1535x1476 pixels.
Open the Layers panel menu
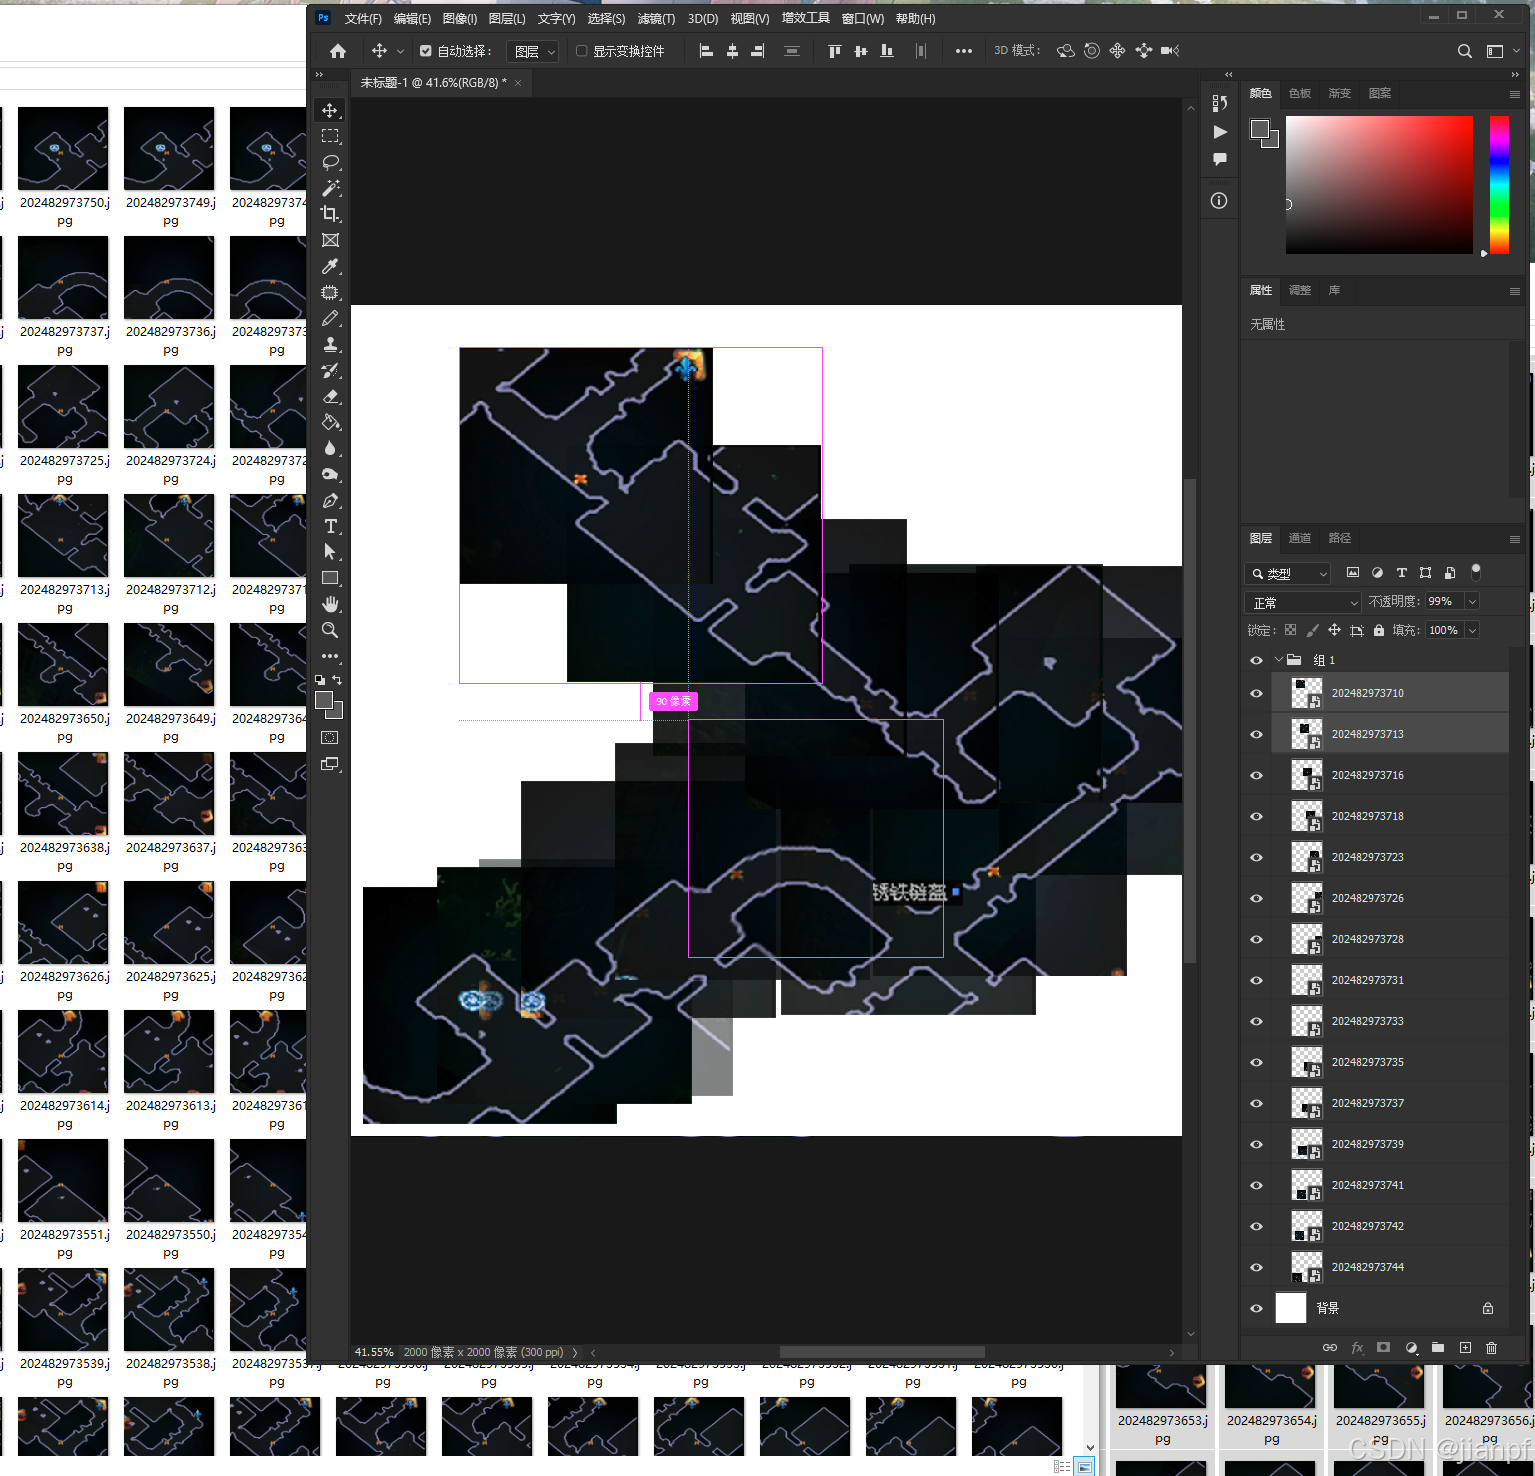click(1514, 539)
